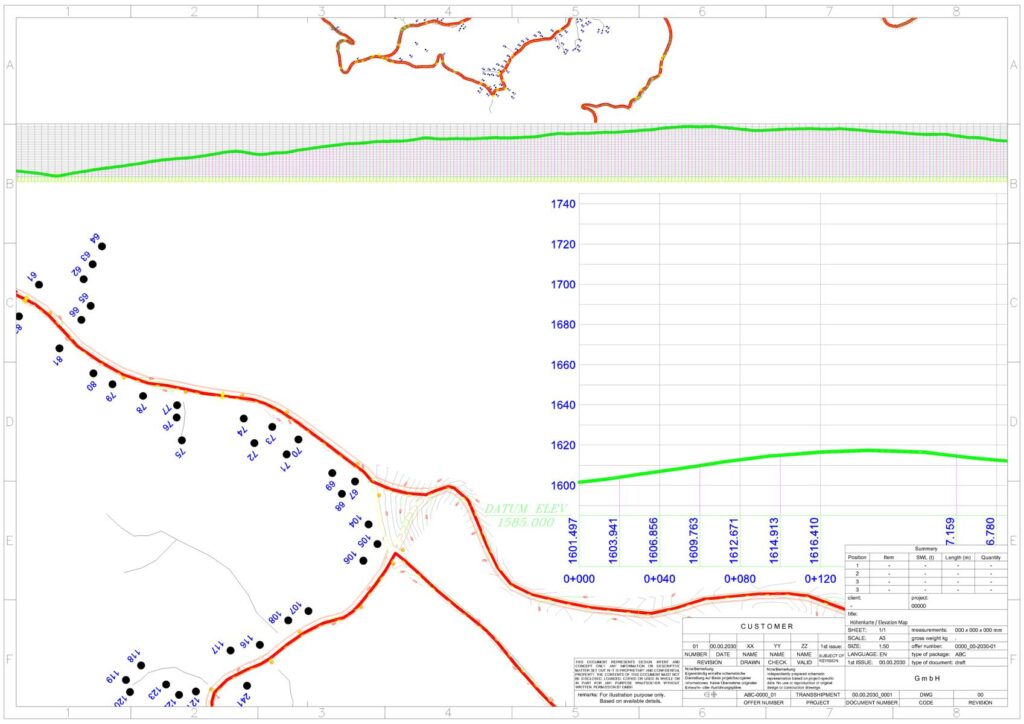Pick the elevation value 1606.856

tap(653, 541)
